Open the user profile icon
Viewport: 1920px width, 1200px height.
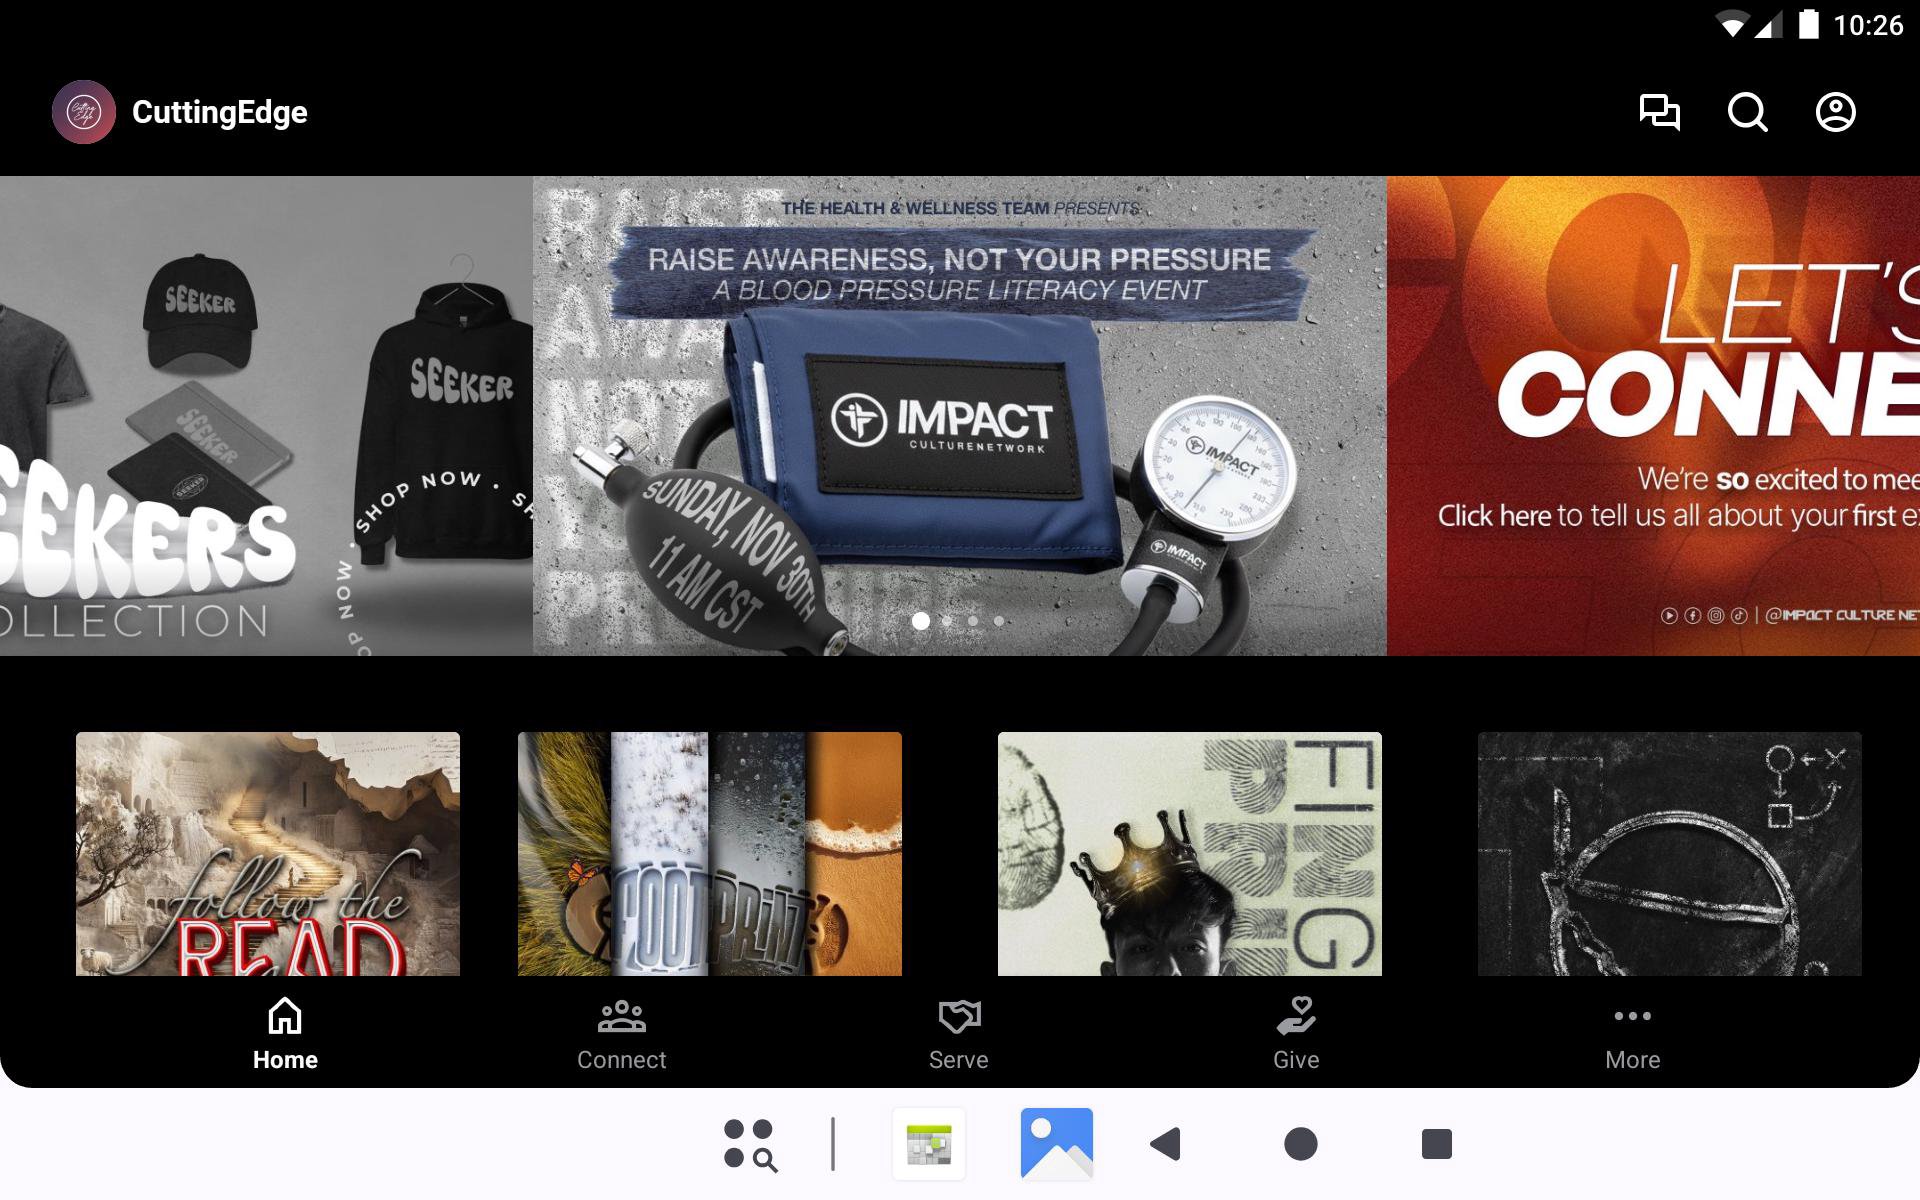click(x=1835, y=112)
